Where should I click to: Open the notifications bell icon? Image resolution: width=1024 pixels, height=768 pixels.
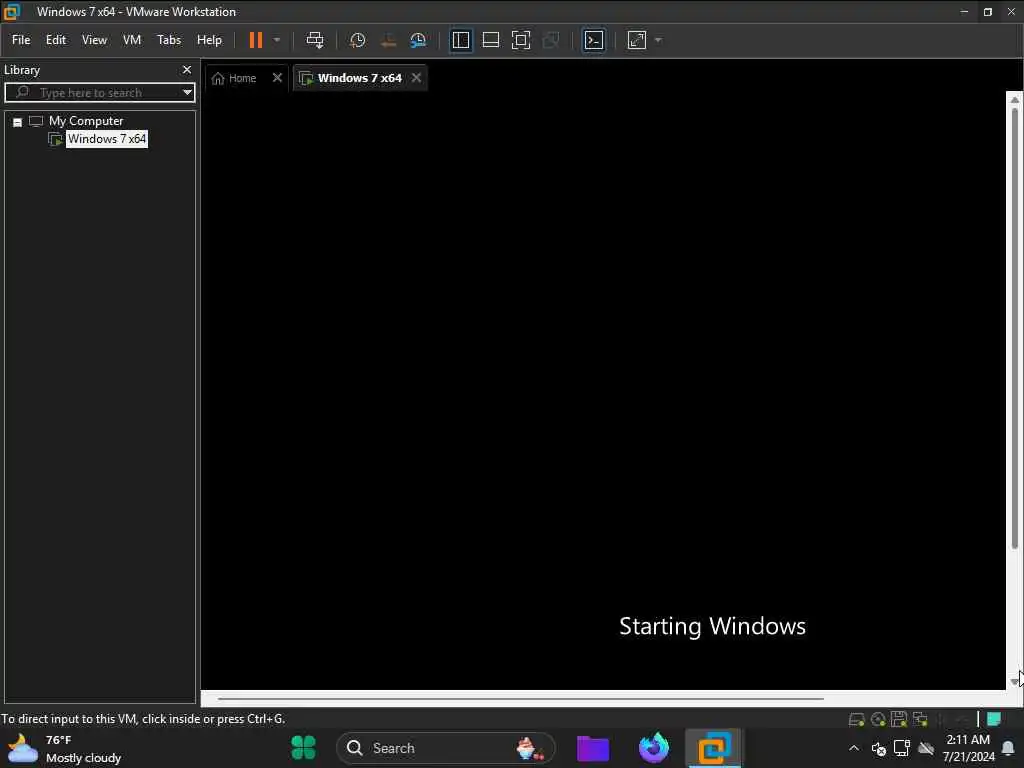[x=1008, y=748]
